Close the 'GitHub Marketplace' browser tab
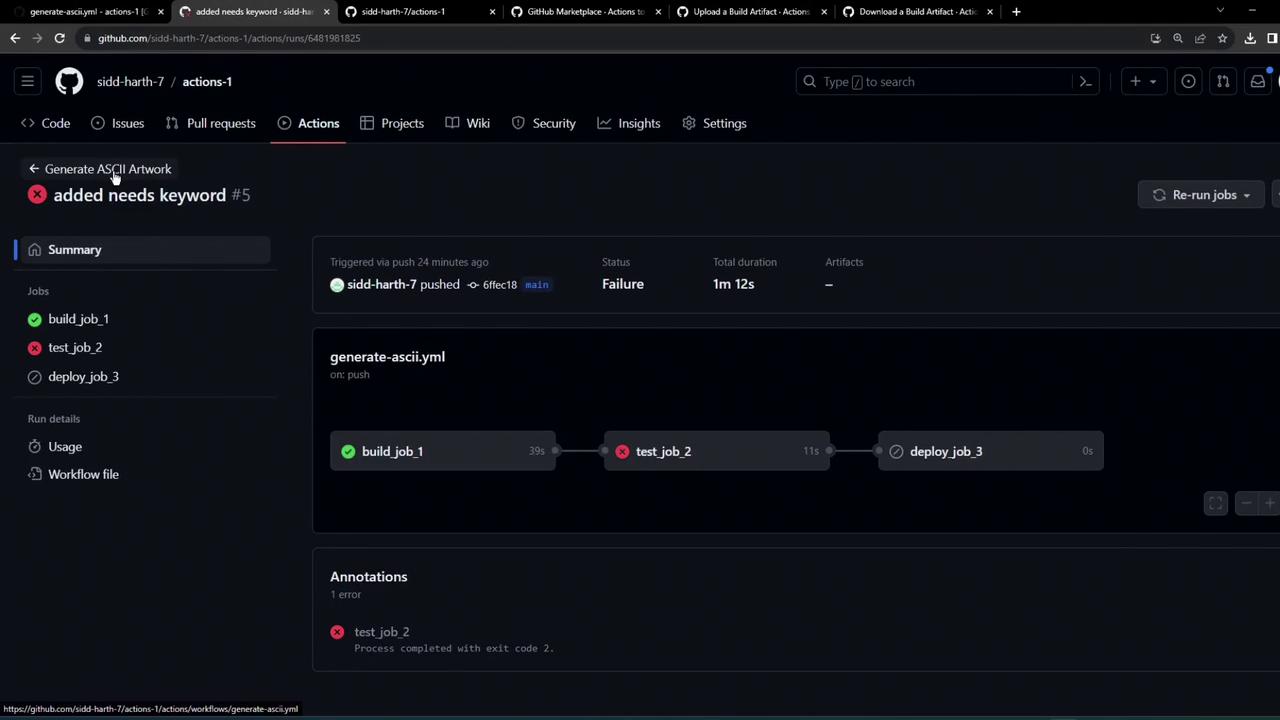The image size is (1280, 720). click(658, 12)
